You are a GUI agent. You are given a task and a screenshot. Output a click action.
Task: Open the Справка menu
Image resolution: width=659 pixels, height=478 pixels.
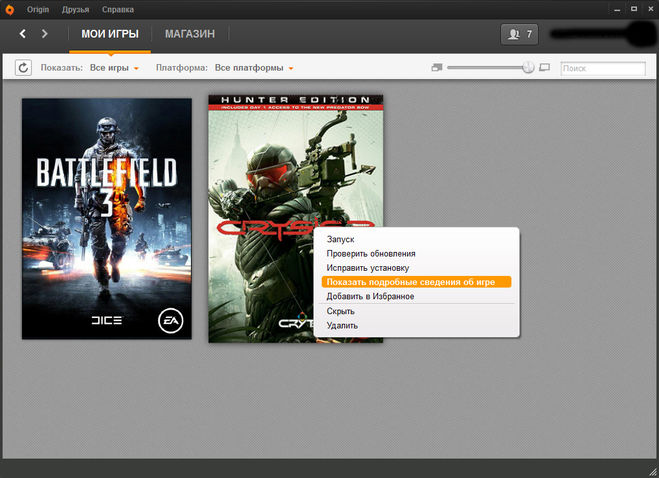[x=118, y=9]
